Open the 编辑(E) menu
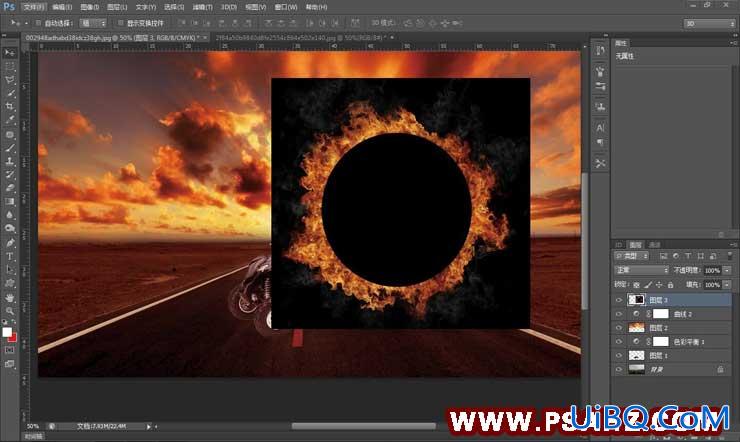Screen dimensions: 740x442 (62, 7)
